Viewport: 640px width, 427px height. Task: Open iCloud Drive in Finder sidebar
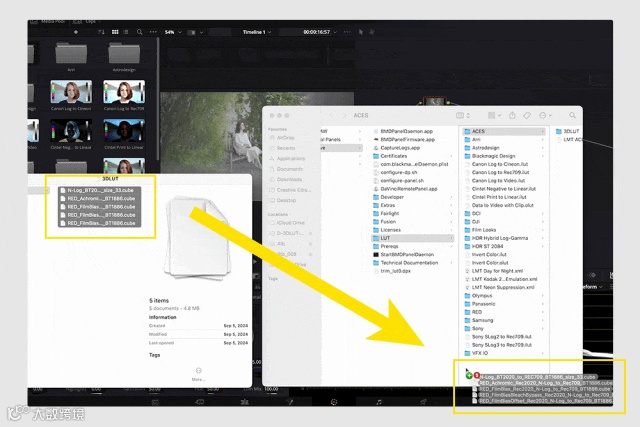287,223
